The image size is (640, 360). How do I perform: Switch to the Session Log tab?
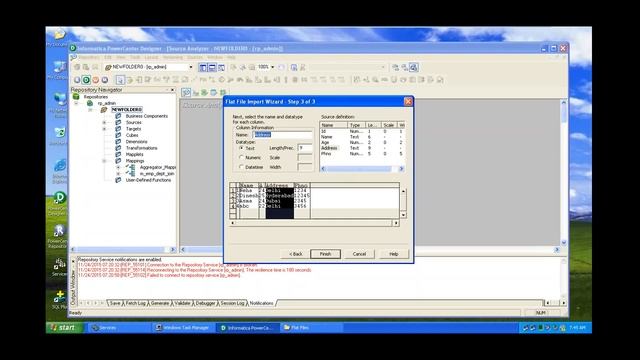[232, 303]
